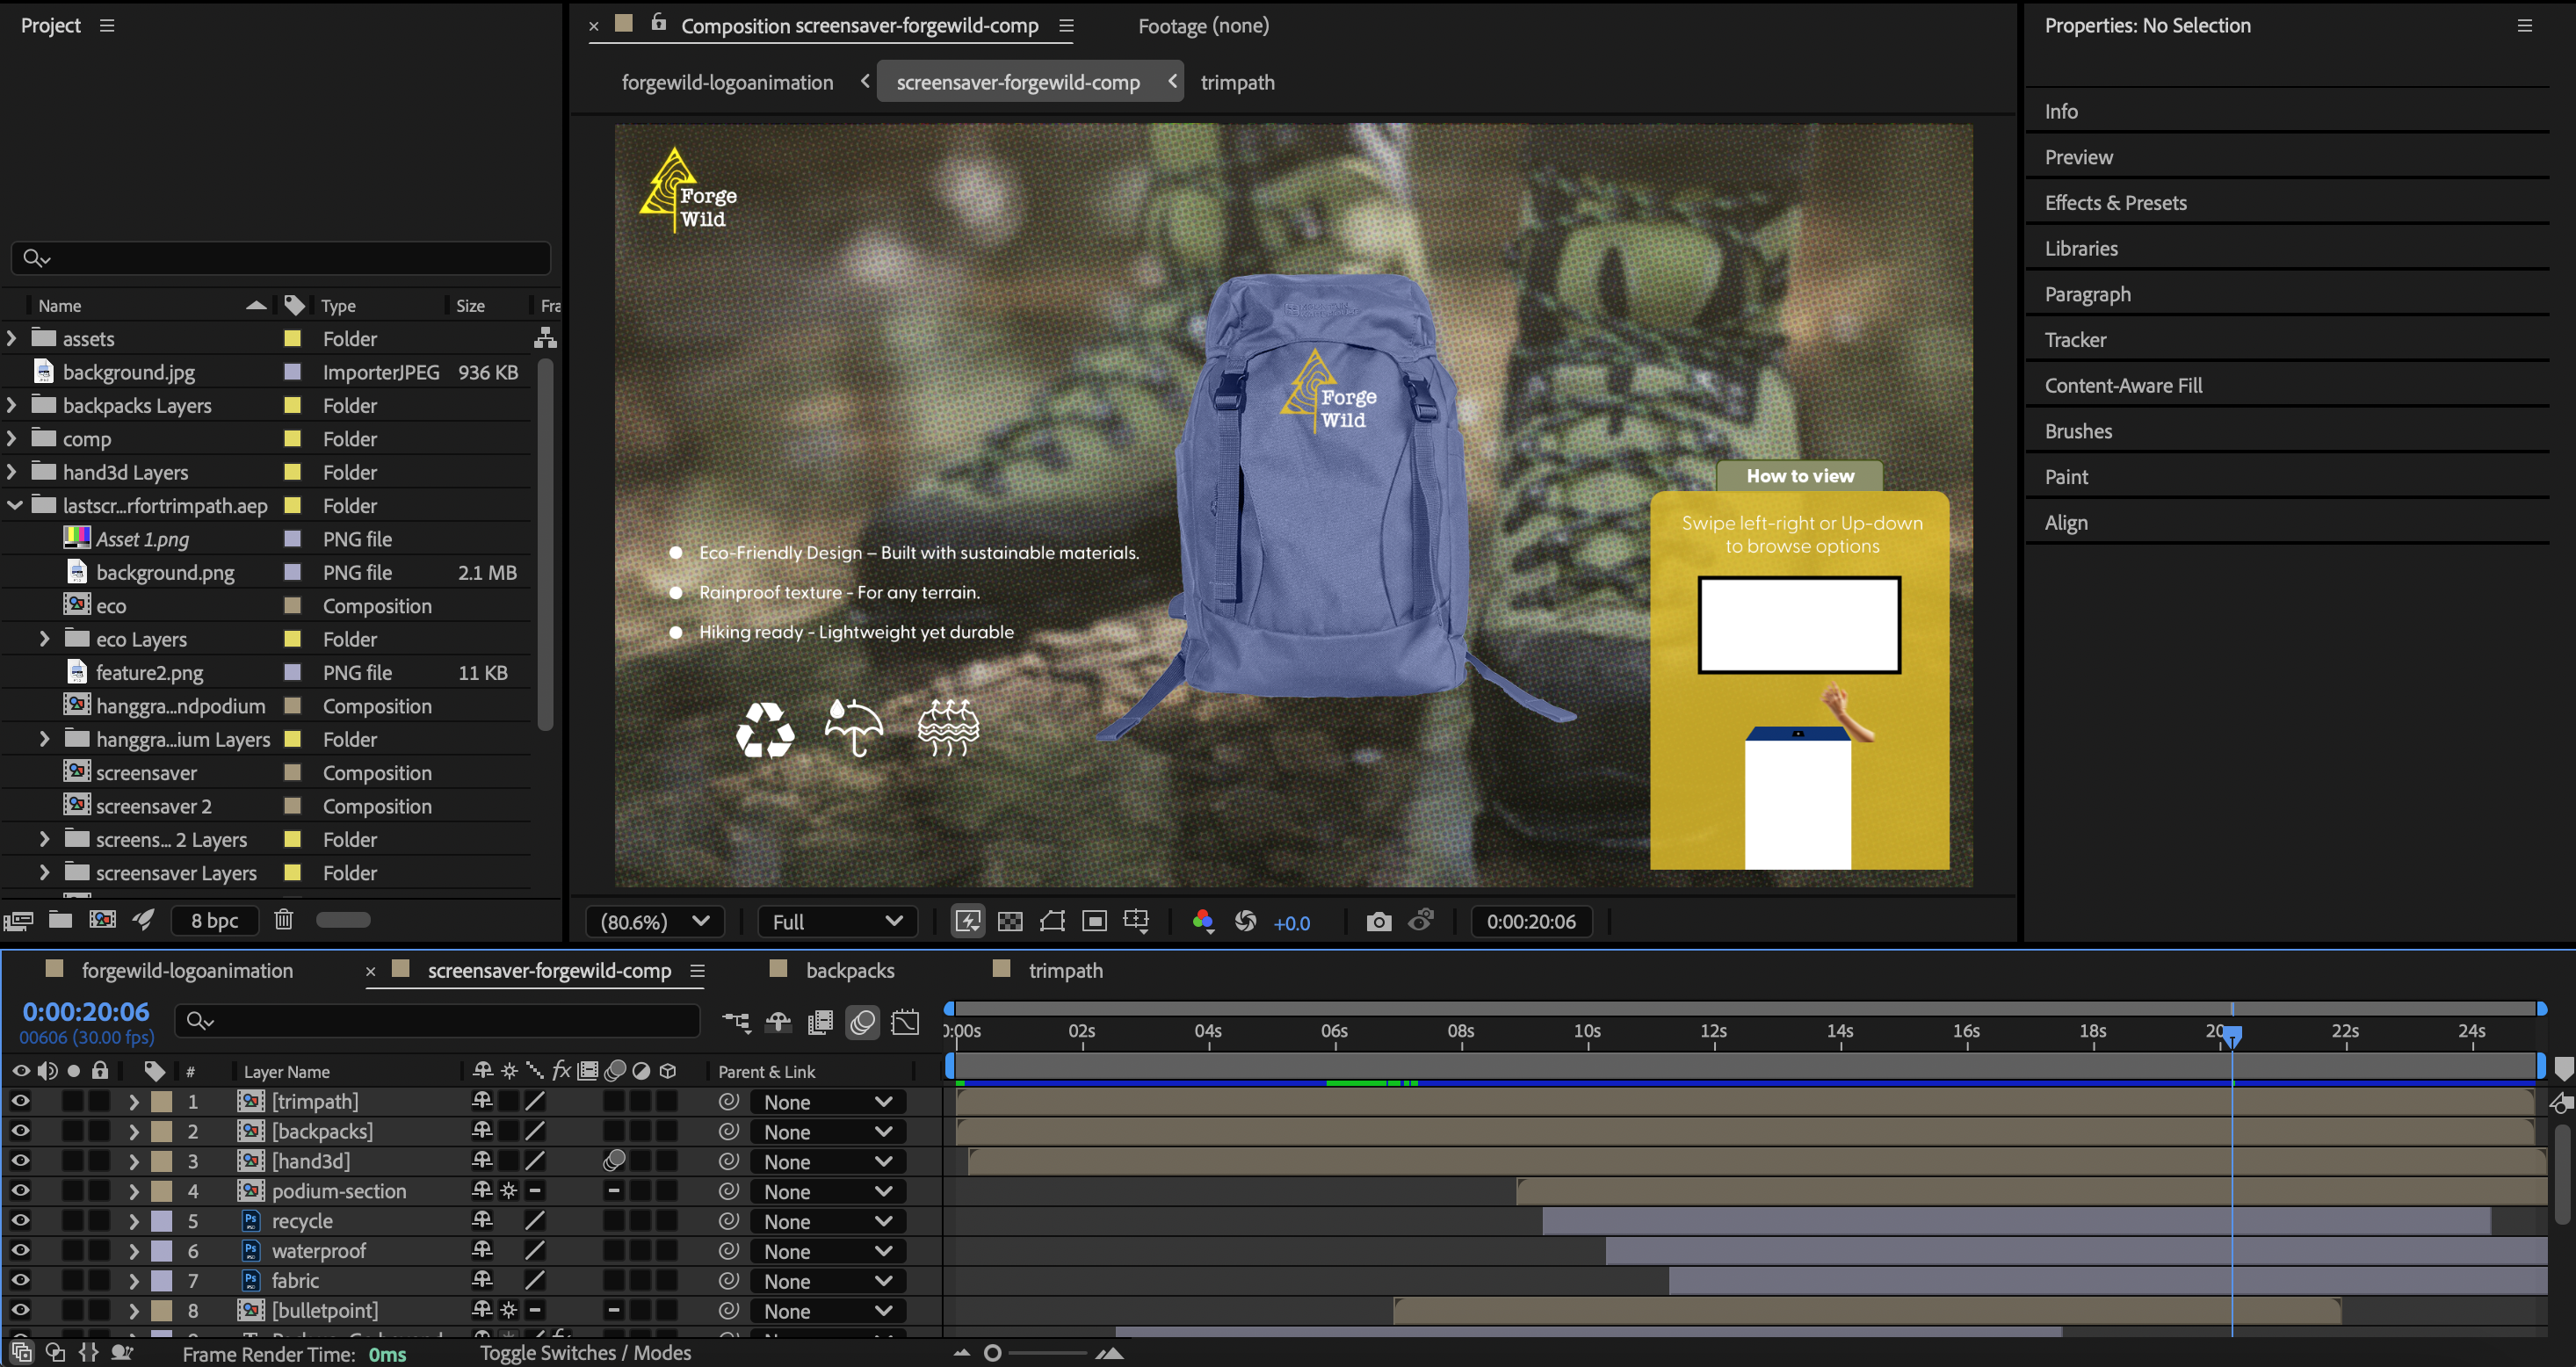This screenshot has width=2576, height=1367.
Task: Click Toggle Switches / Modes
Action: (585, 1353)
